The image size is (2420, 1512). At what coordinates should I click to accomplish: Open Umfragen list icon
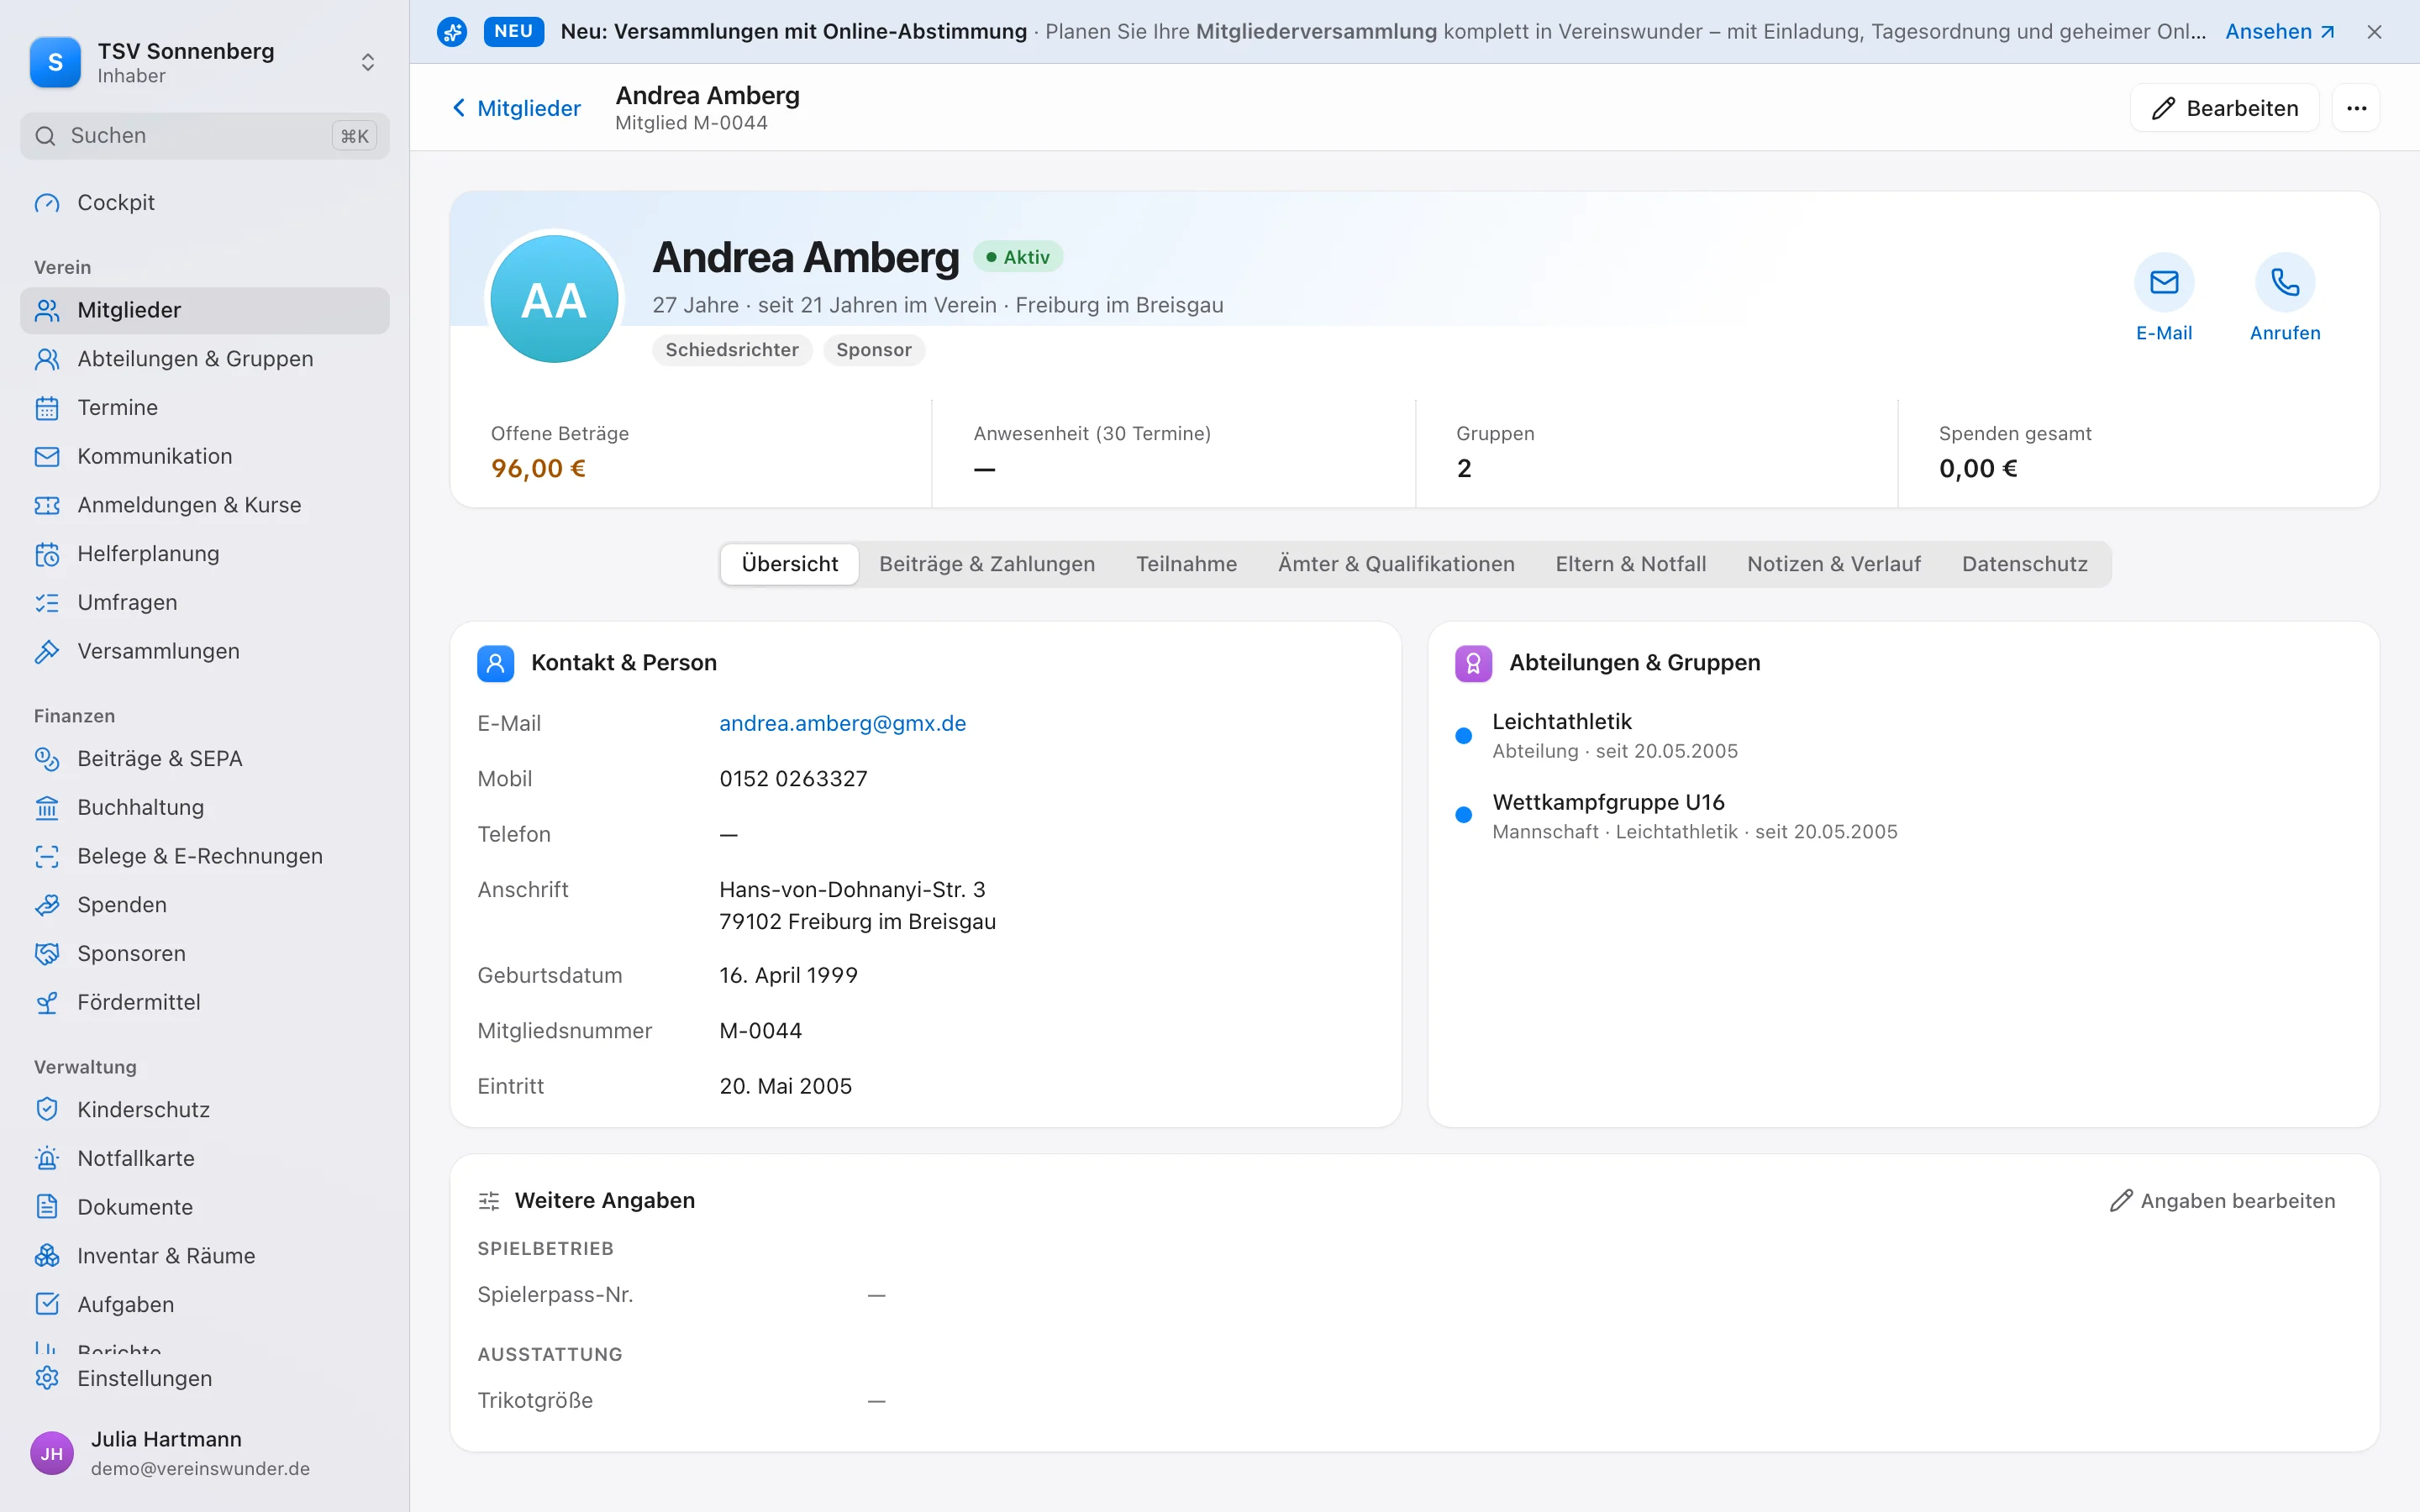47,603
